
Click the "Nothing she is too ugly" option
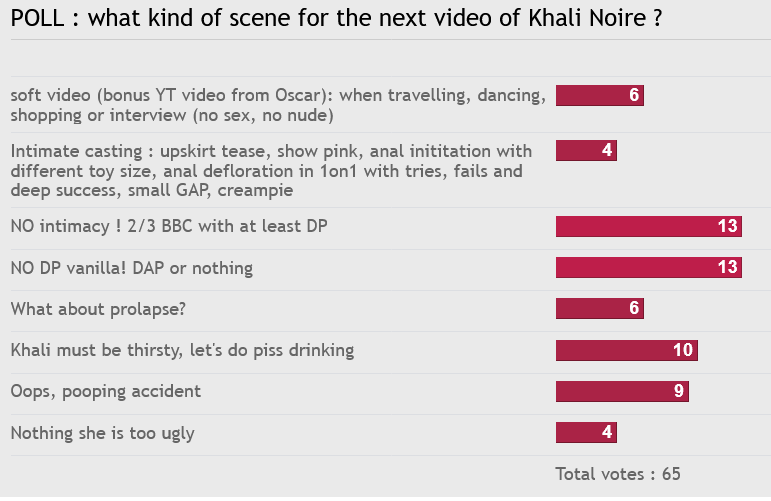click(102, 433)
